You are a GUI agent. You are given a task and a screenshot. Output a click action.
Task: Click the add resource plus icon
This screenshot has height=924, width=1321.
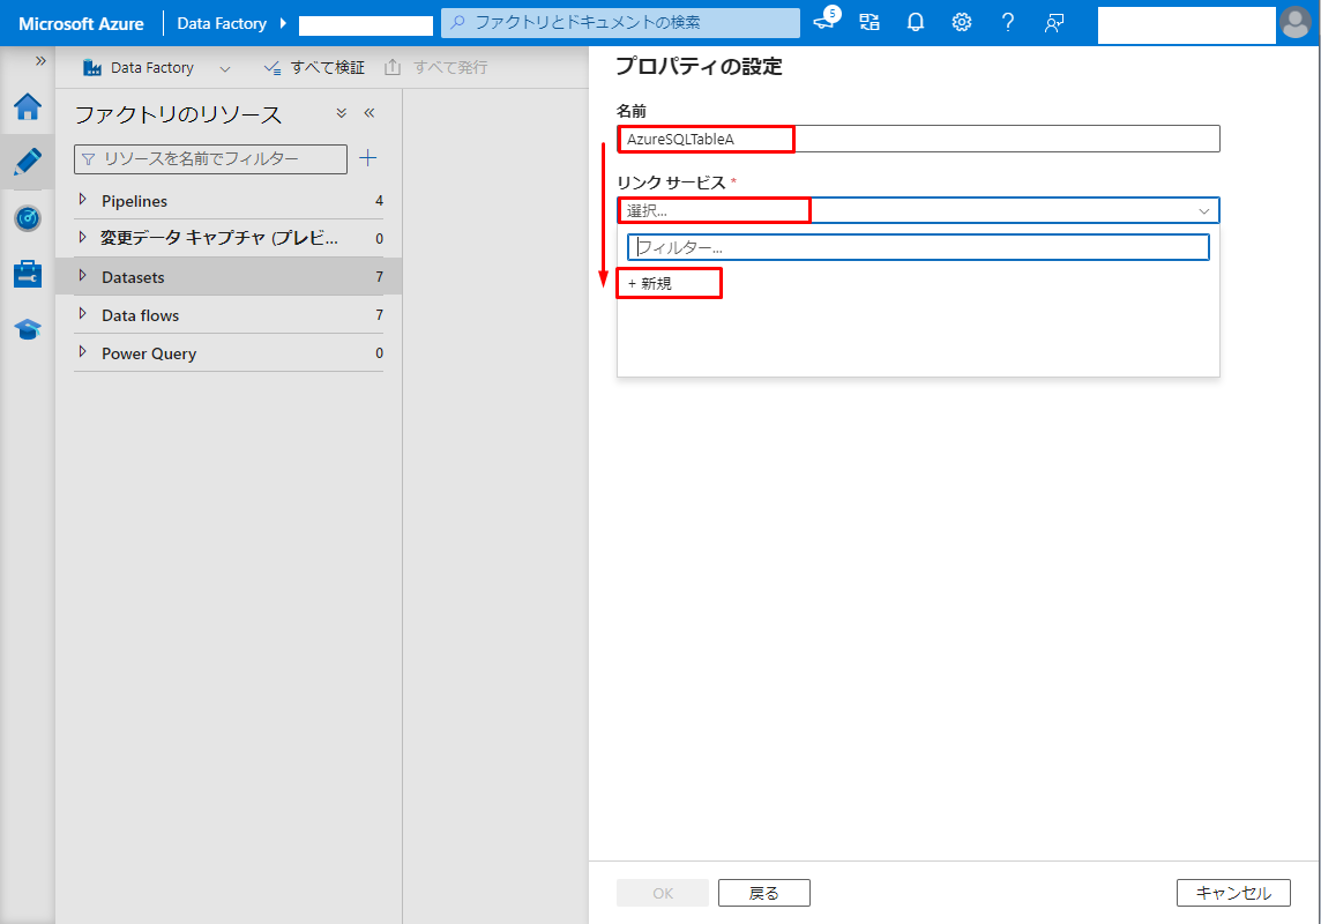click(368, 158)
